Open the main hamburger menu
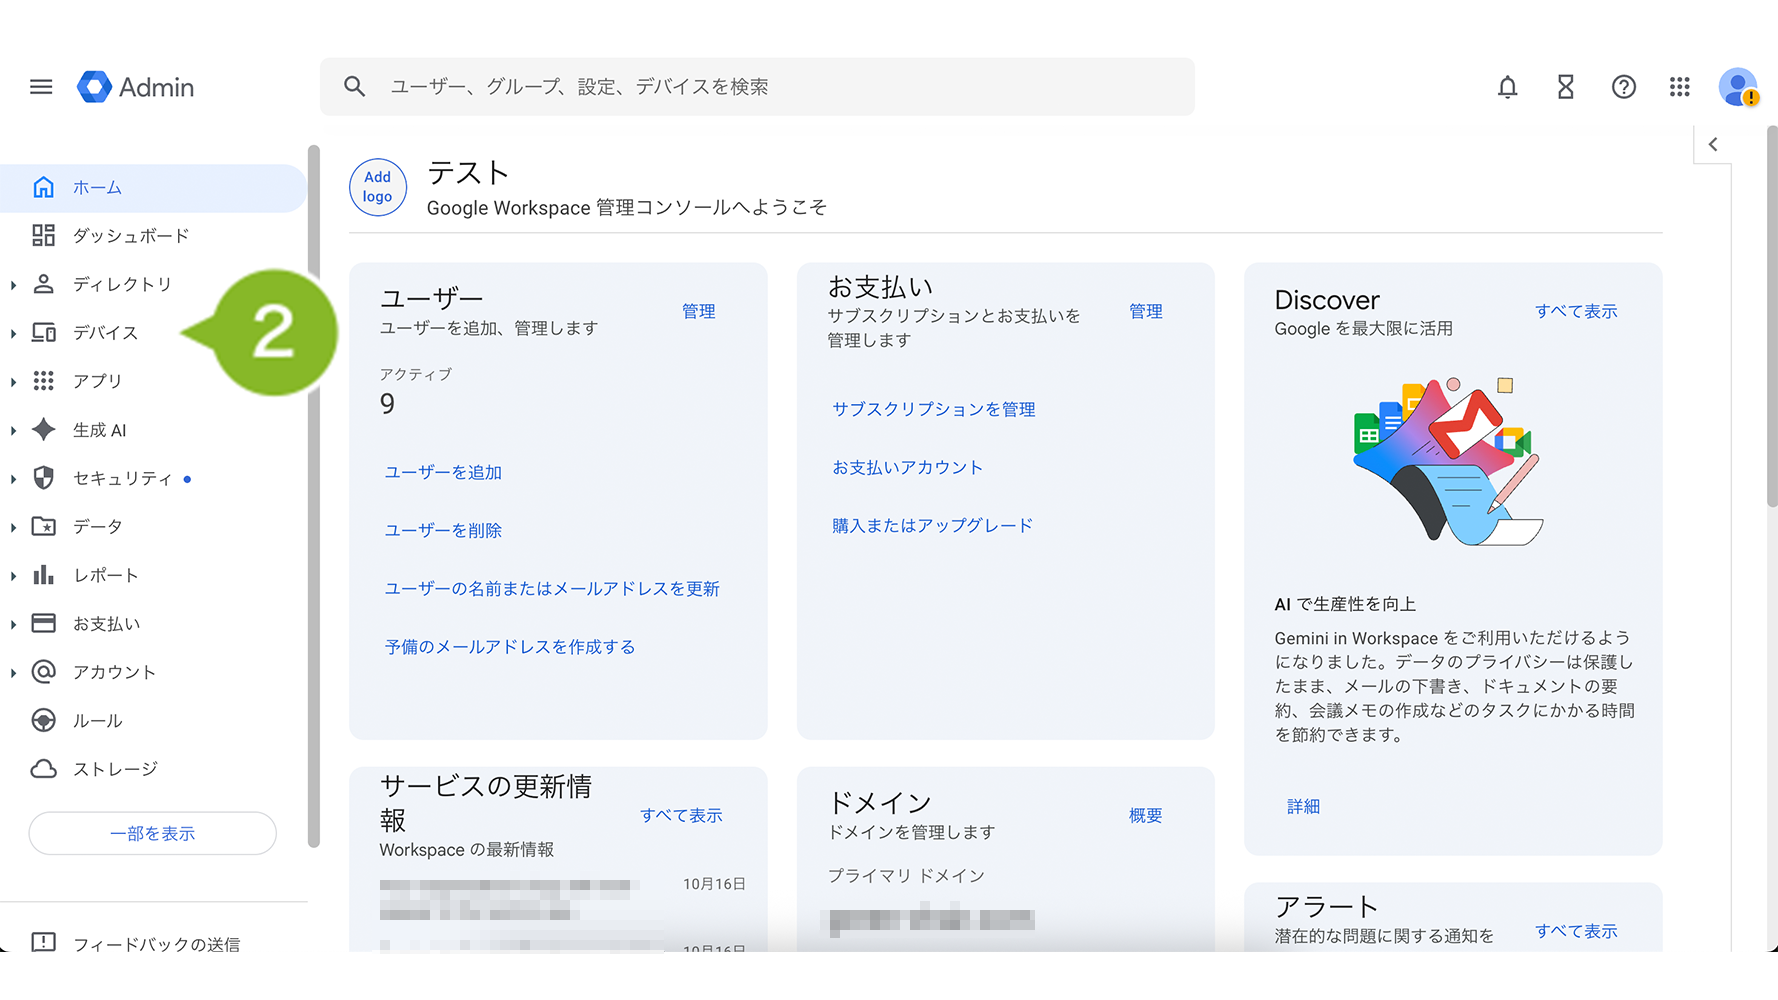Image resolution: width=1778 pixels, height=1000 pixels. [41, 87]
